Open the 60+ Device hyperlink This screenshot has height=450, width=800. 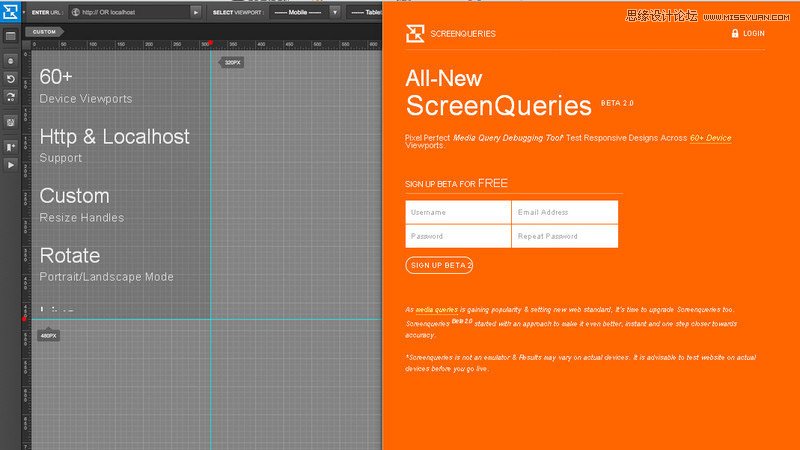710,138
